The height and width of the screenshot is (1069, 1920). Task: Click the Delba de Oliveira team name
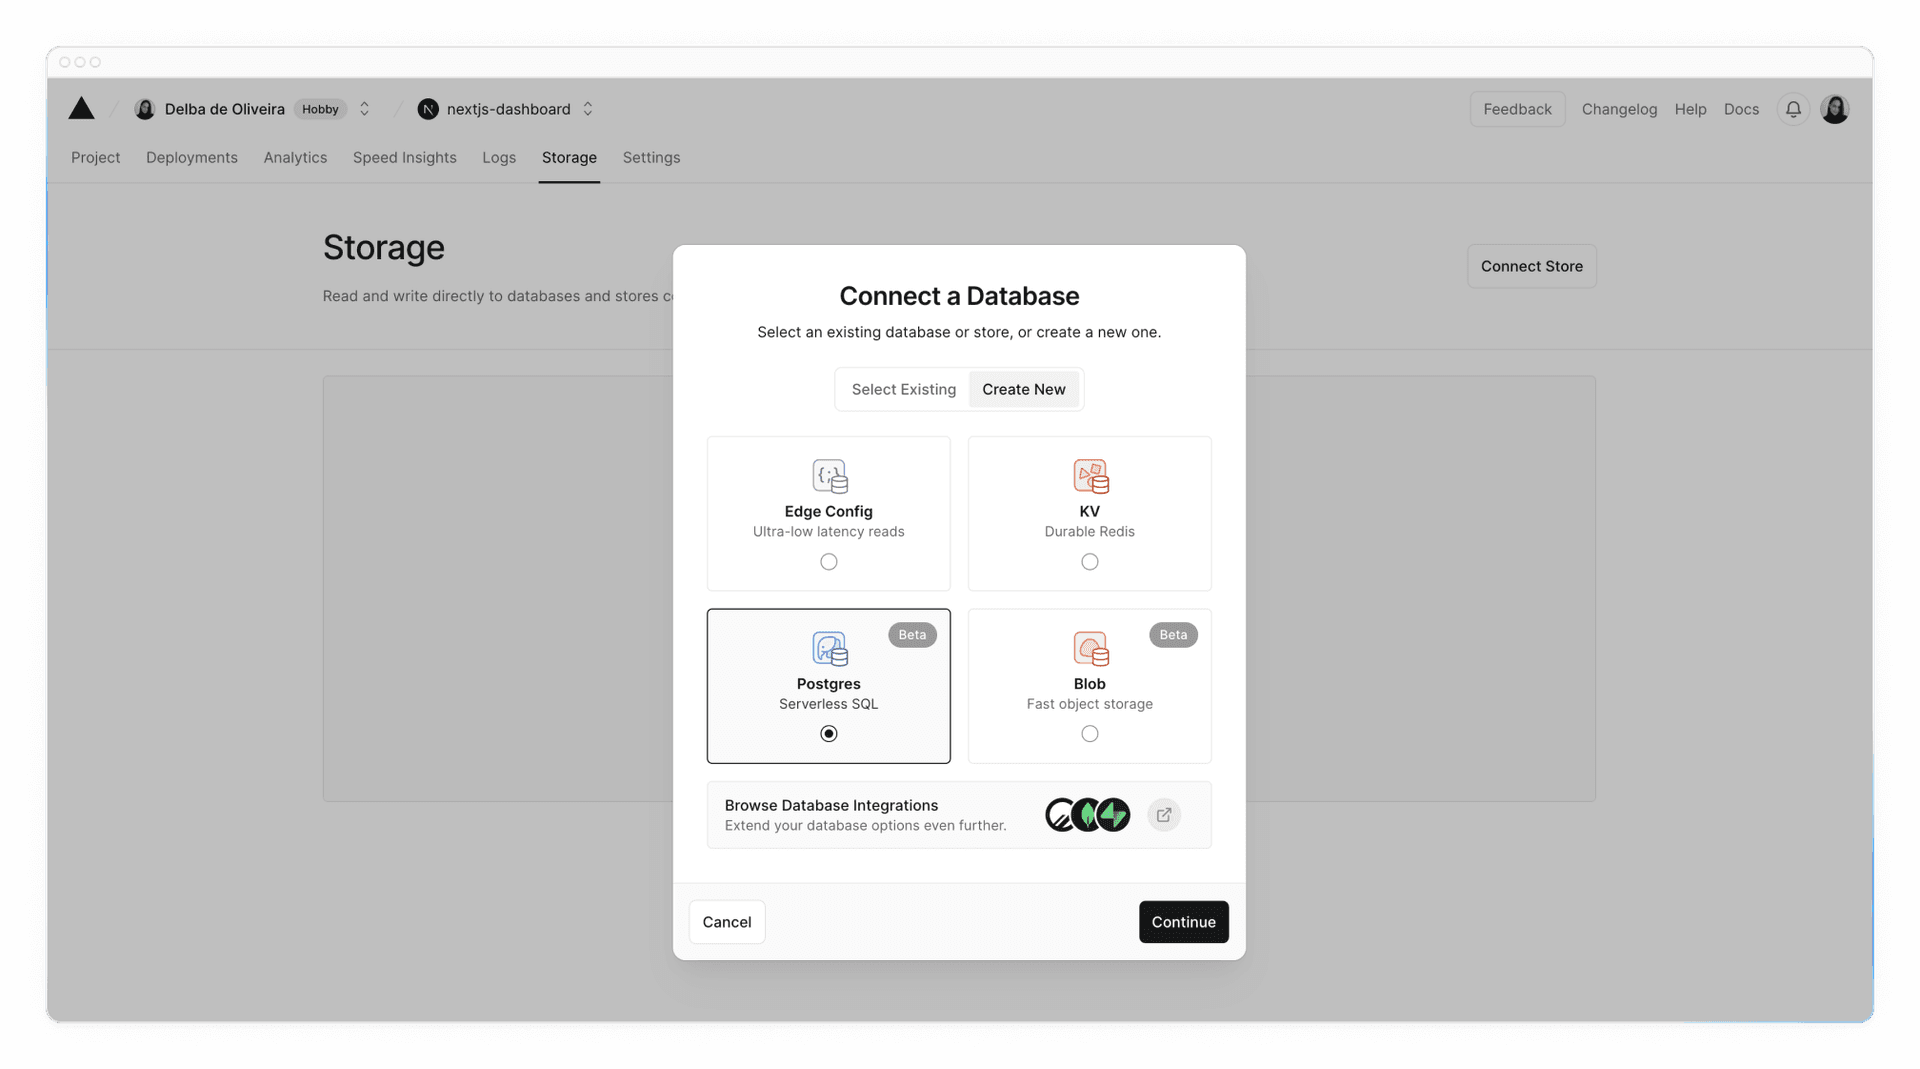coord(224,109)
